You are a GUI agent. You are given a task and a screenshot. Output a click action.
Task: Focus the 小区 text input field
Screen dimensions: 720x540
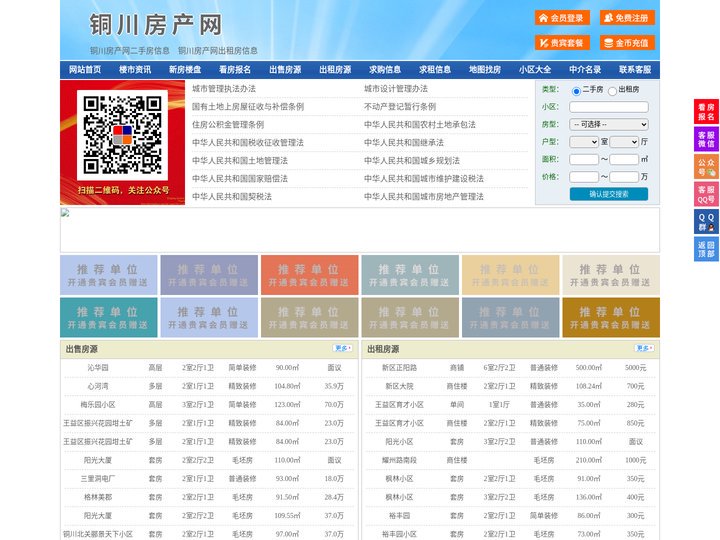click(609, 107)
